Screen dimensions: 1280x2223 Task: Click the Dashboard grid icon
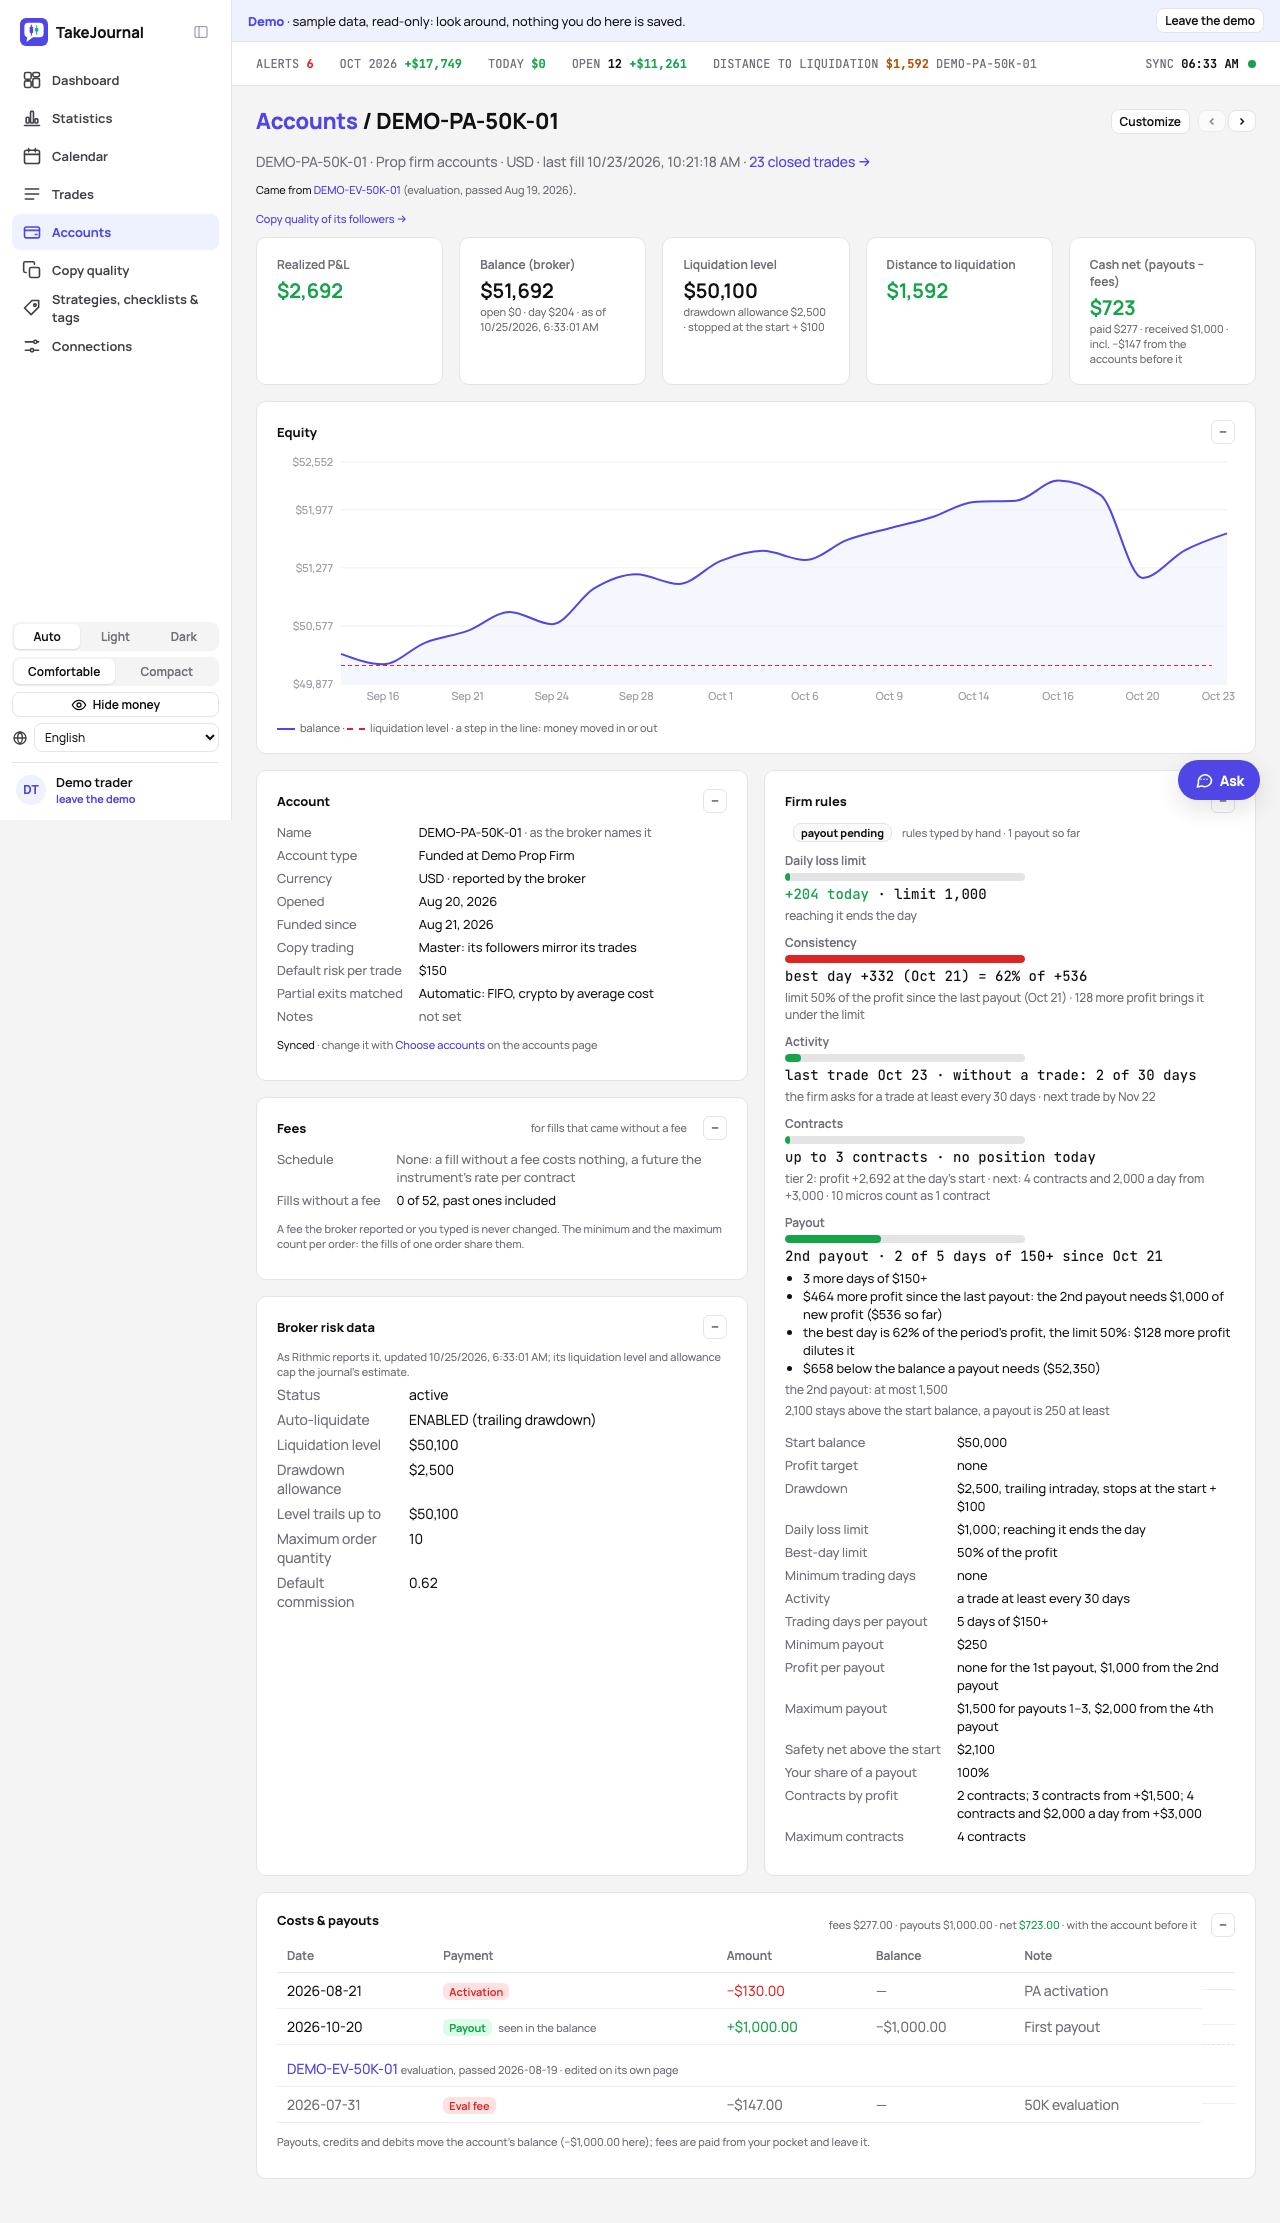[x=32, y=80]
